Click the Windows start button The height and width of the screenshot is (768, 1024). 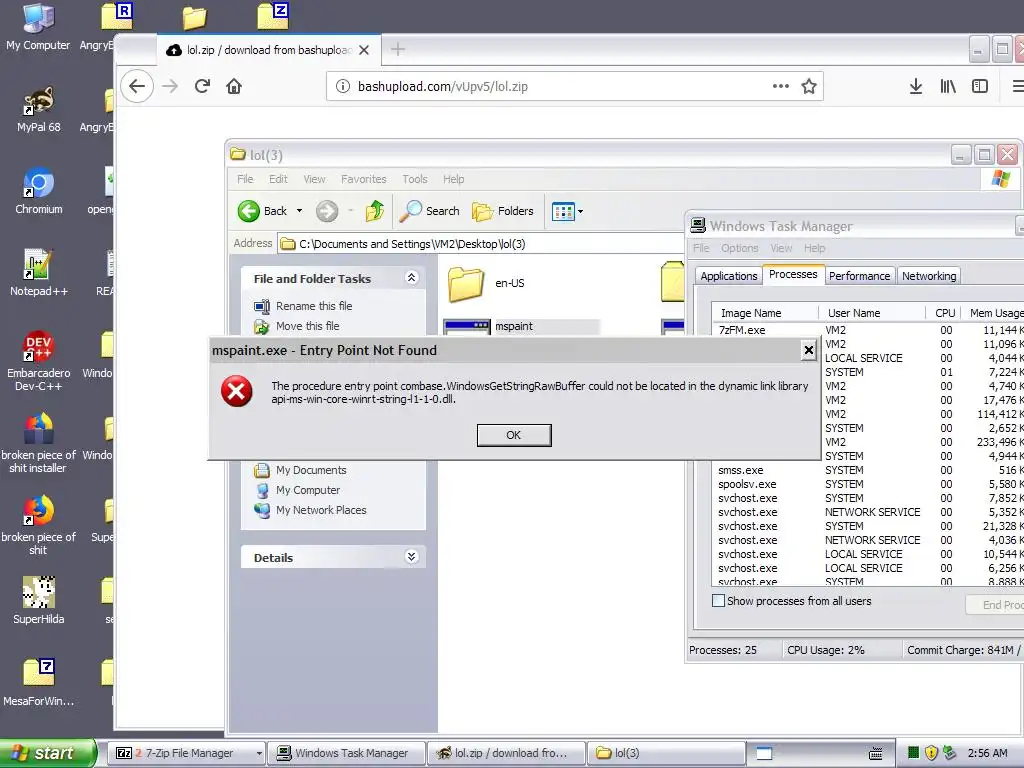[48, 753]
